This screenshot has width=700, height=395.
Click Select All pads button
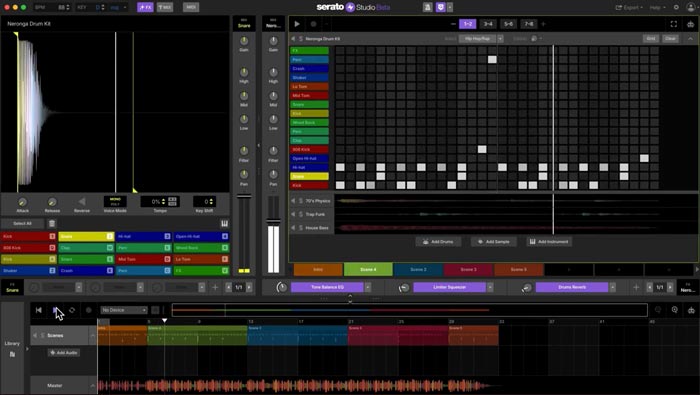(22, 223)
